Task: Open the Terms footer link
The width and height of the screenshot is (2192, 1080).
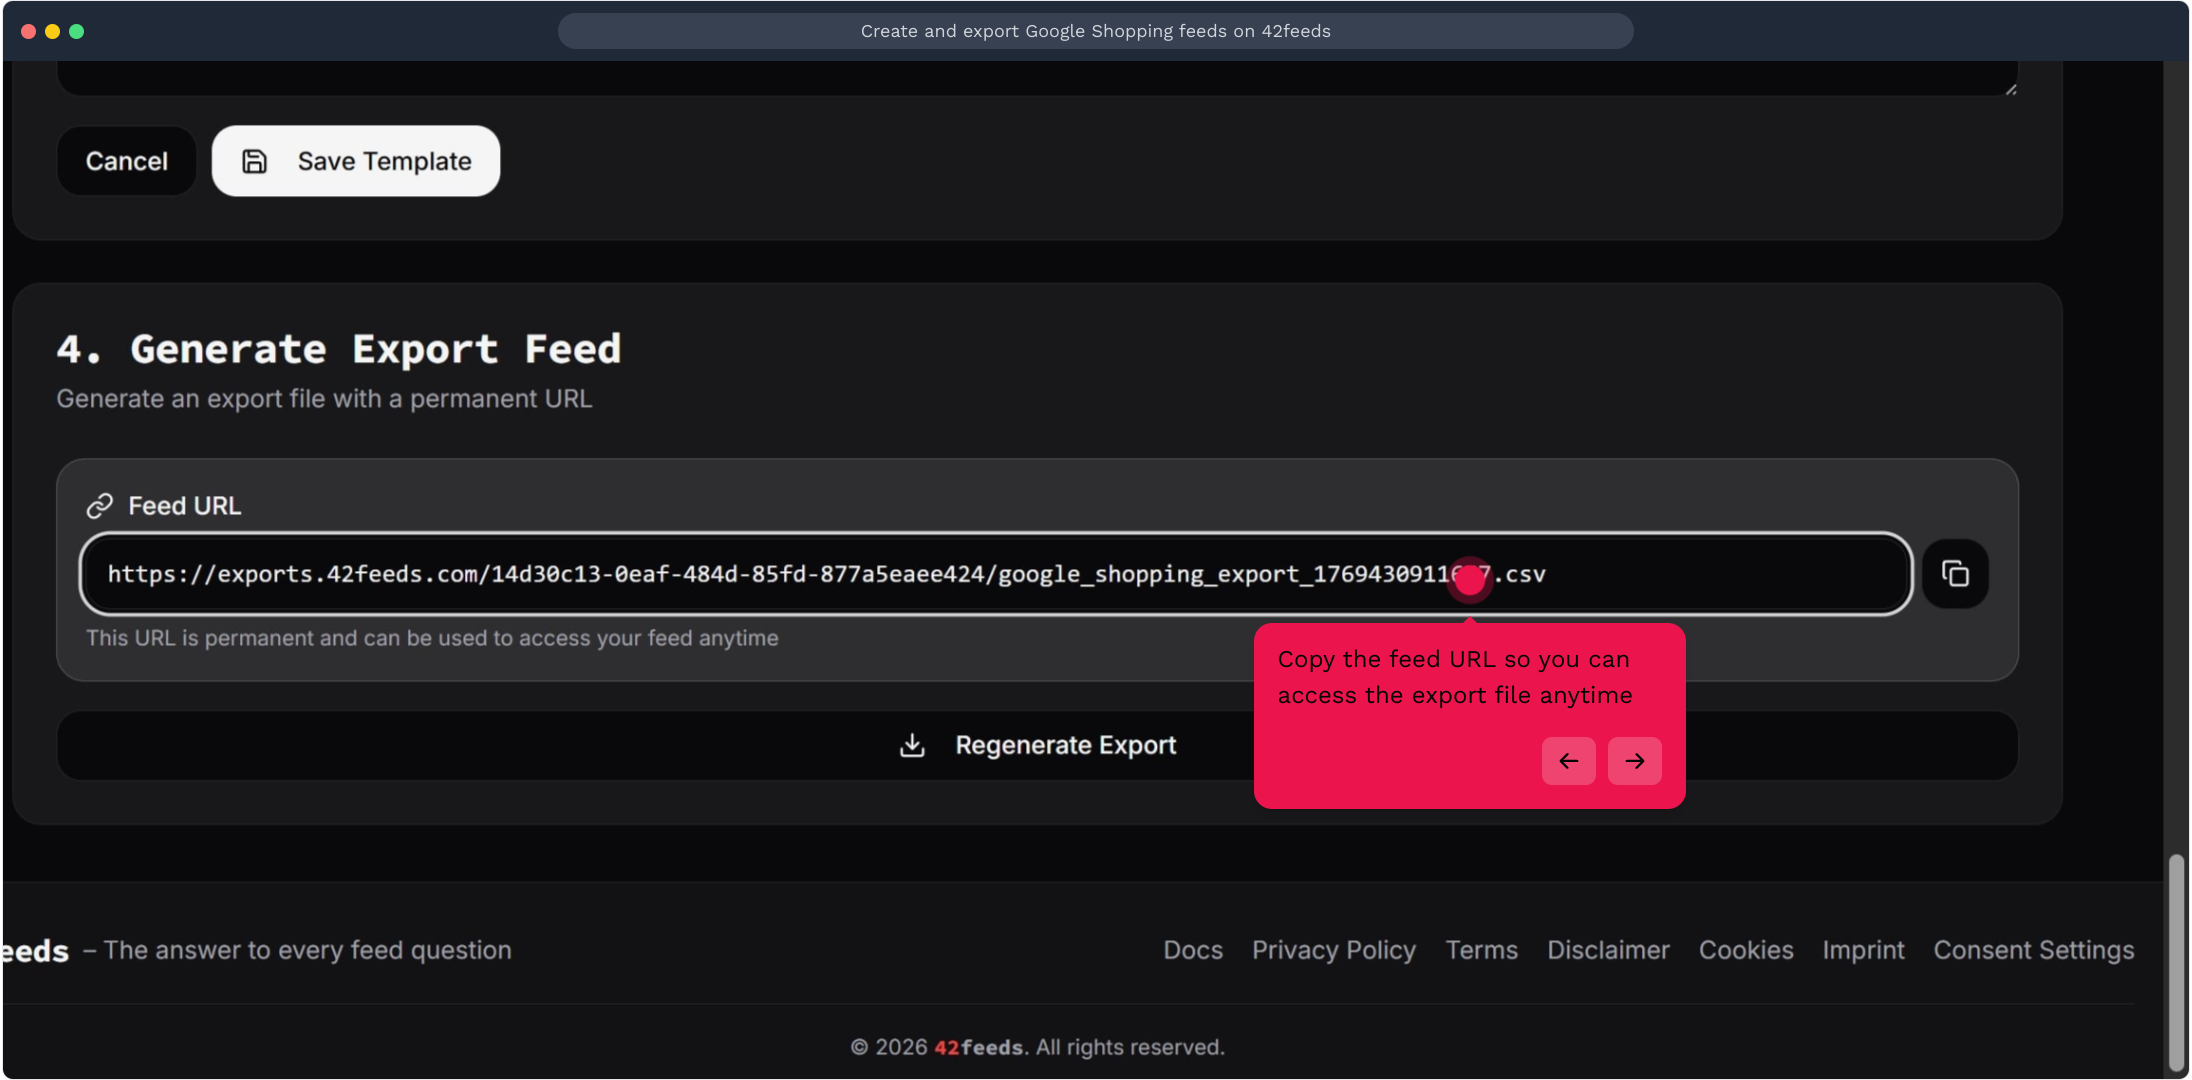Action: pyautogui.click(x=1481, y=950)
